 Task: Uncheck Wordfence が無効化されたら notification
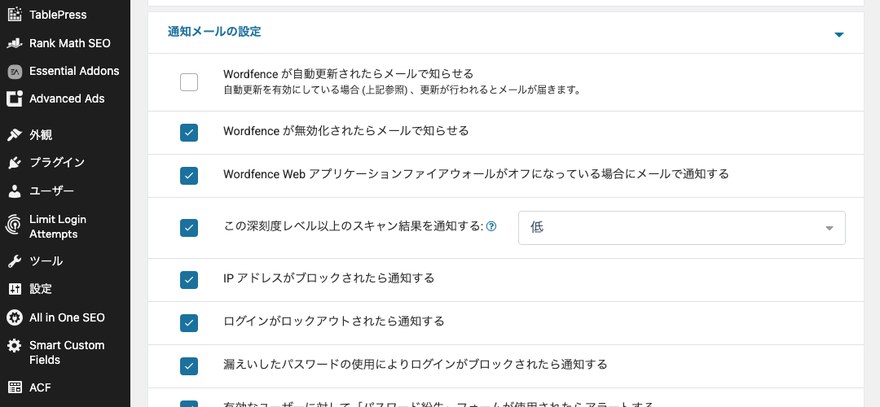tap(189, 132)
